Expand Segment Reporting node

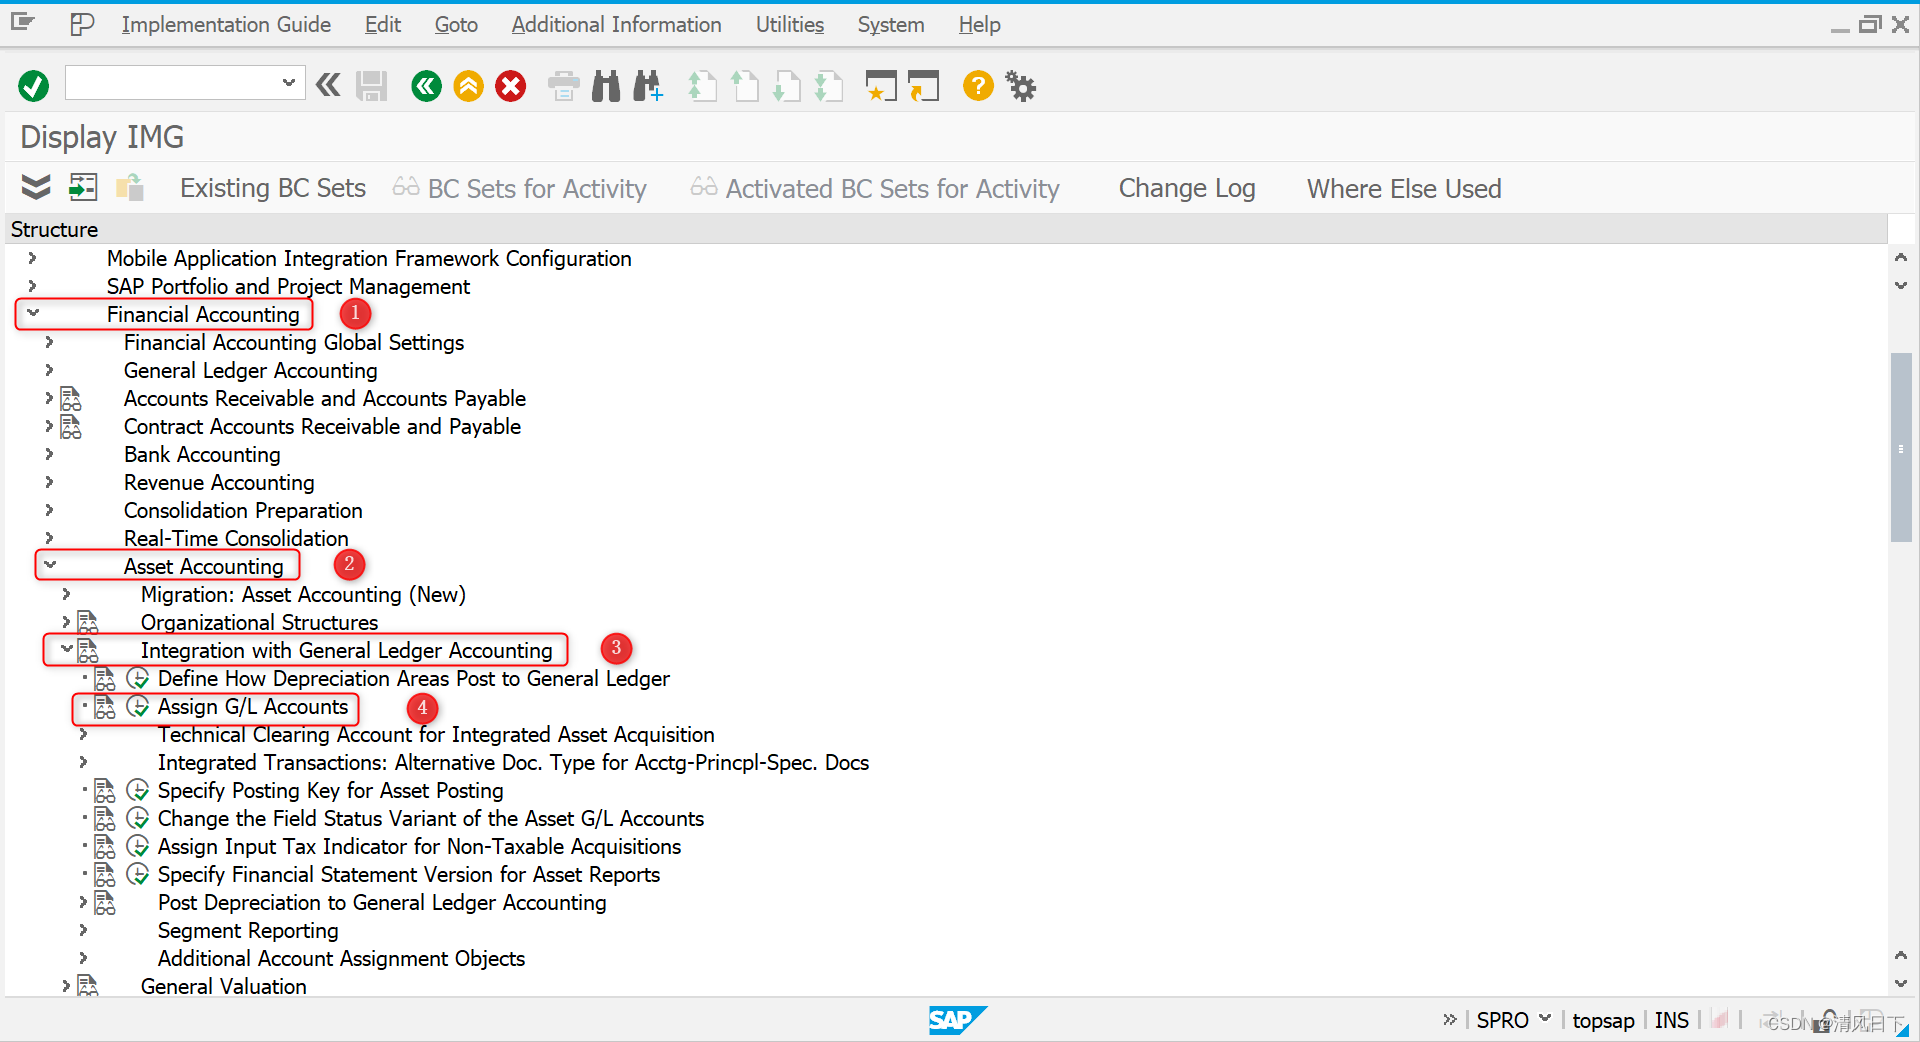(x=83, y=930)
